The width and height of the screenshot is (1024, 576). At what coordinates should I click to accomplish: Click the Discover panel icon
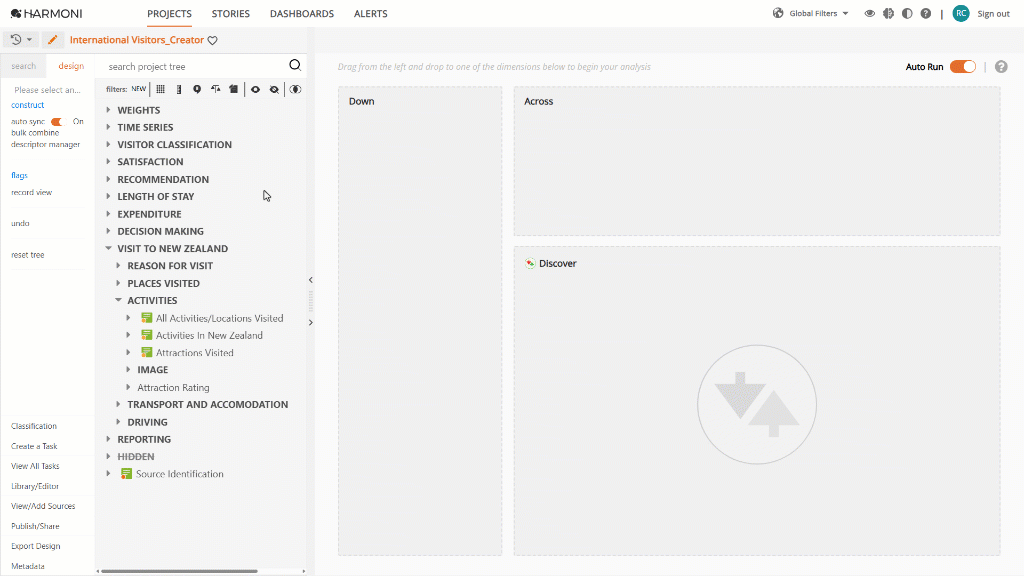point(530,263)
